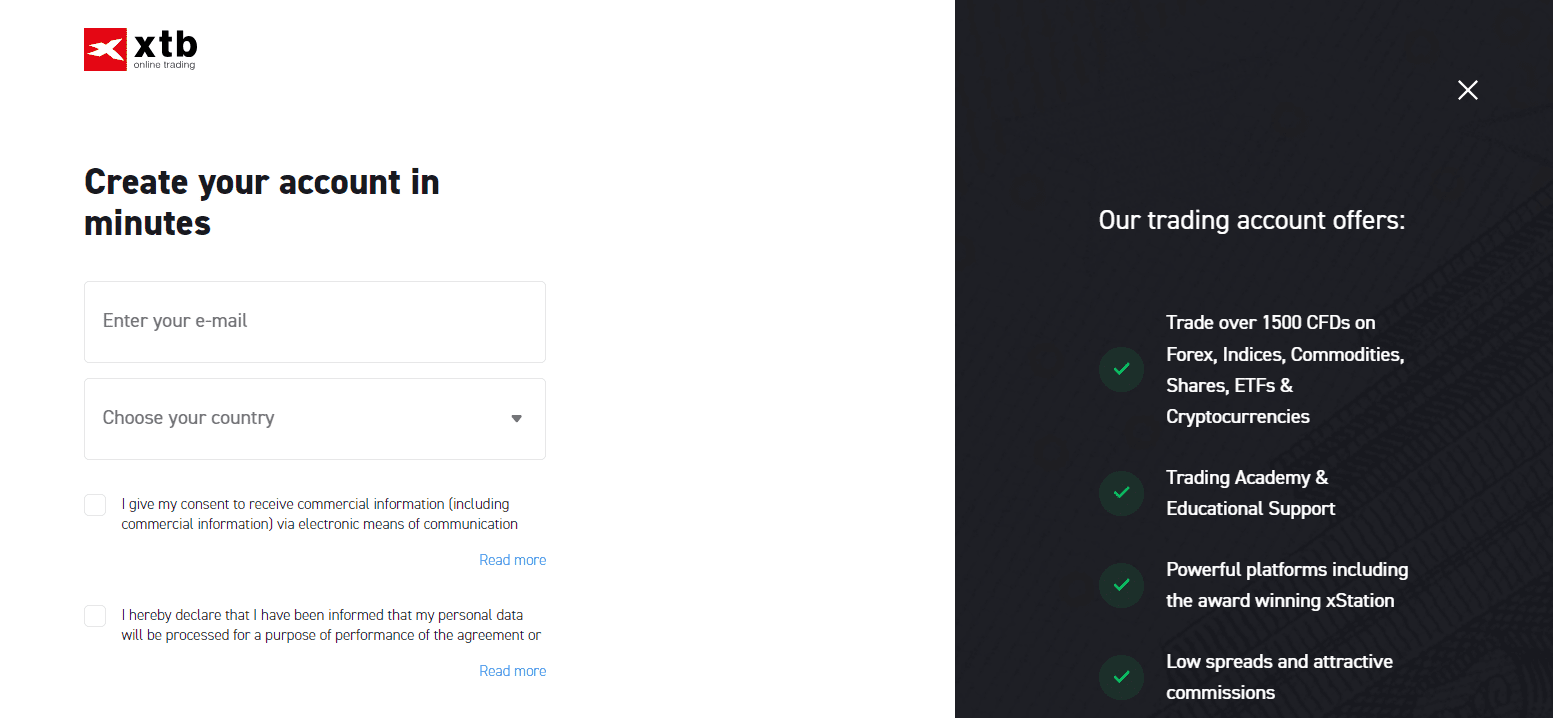Viewport: 1553px width, 718px height.
Task: Focus the Enter your e-mail field
Action: tap(315, 322)
